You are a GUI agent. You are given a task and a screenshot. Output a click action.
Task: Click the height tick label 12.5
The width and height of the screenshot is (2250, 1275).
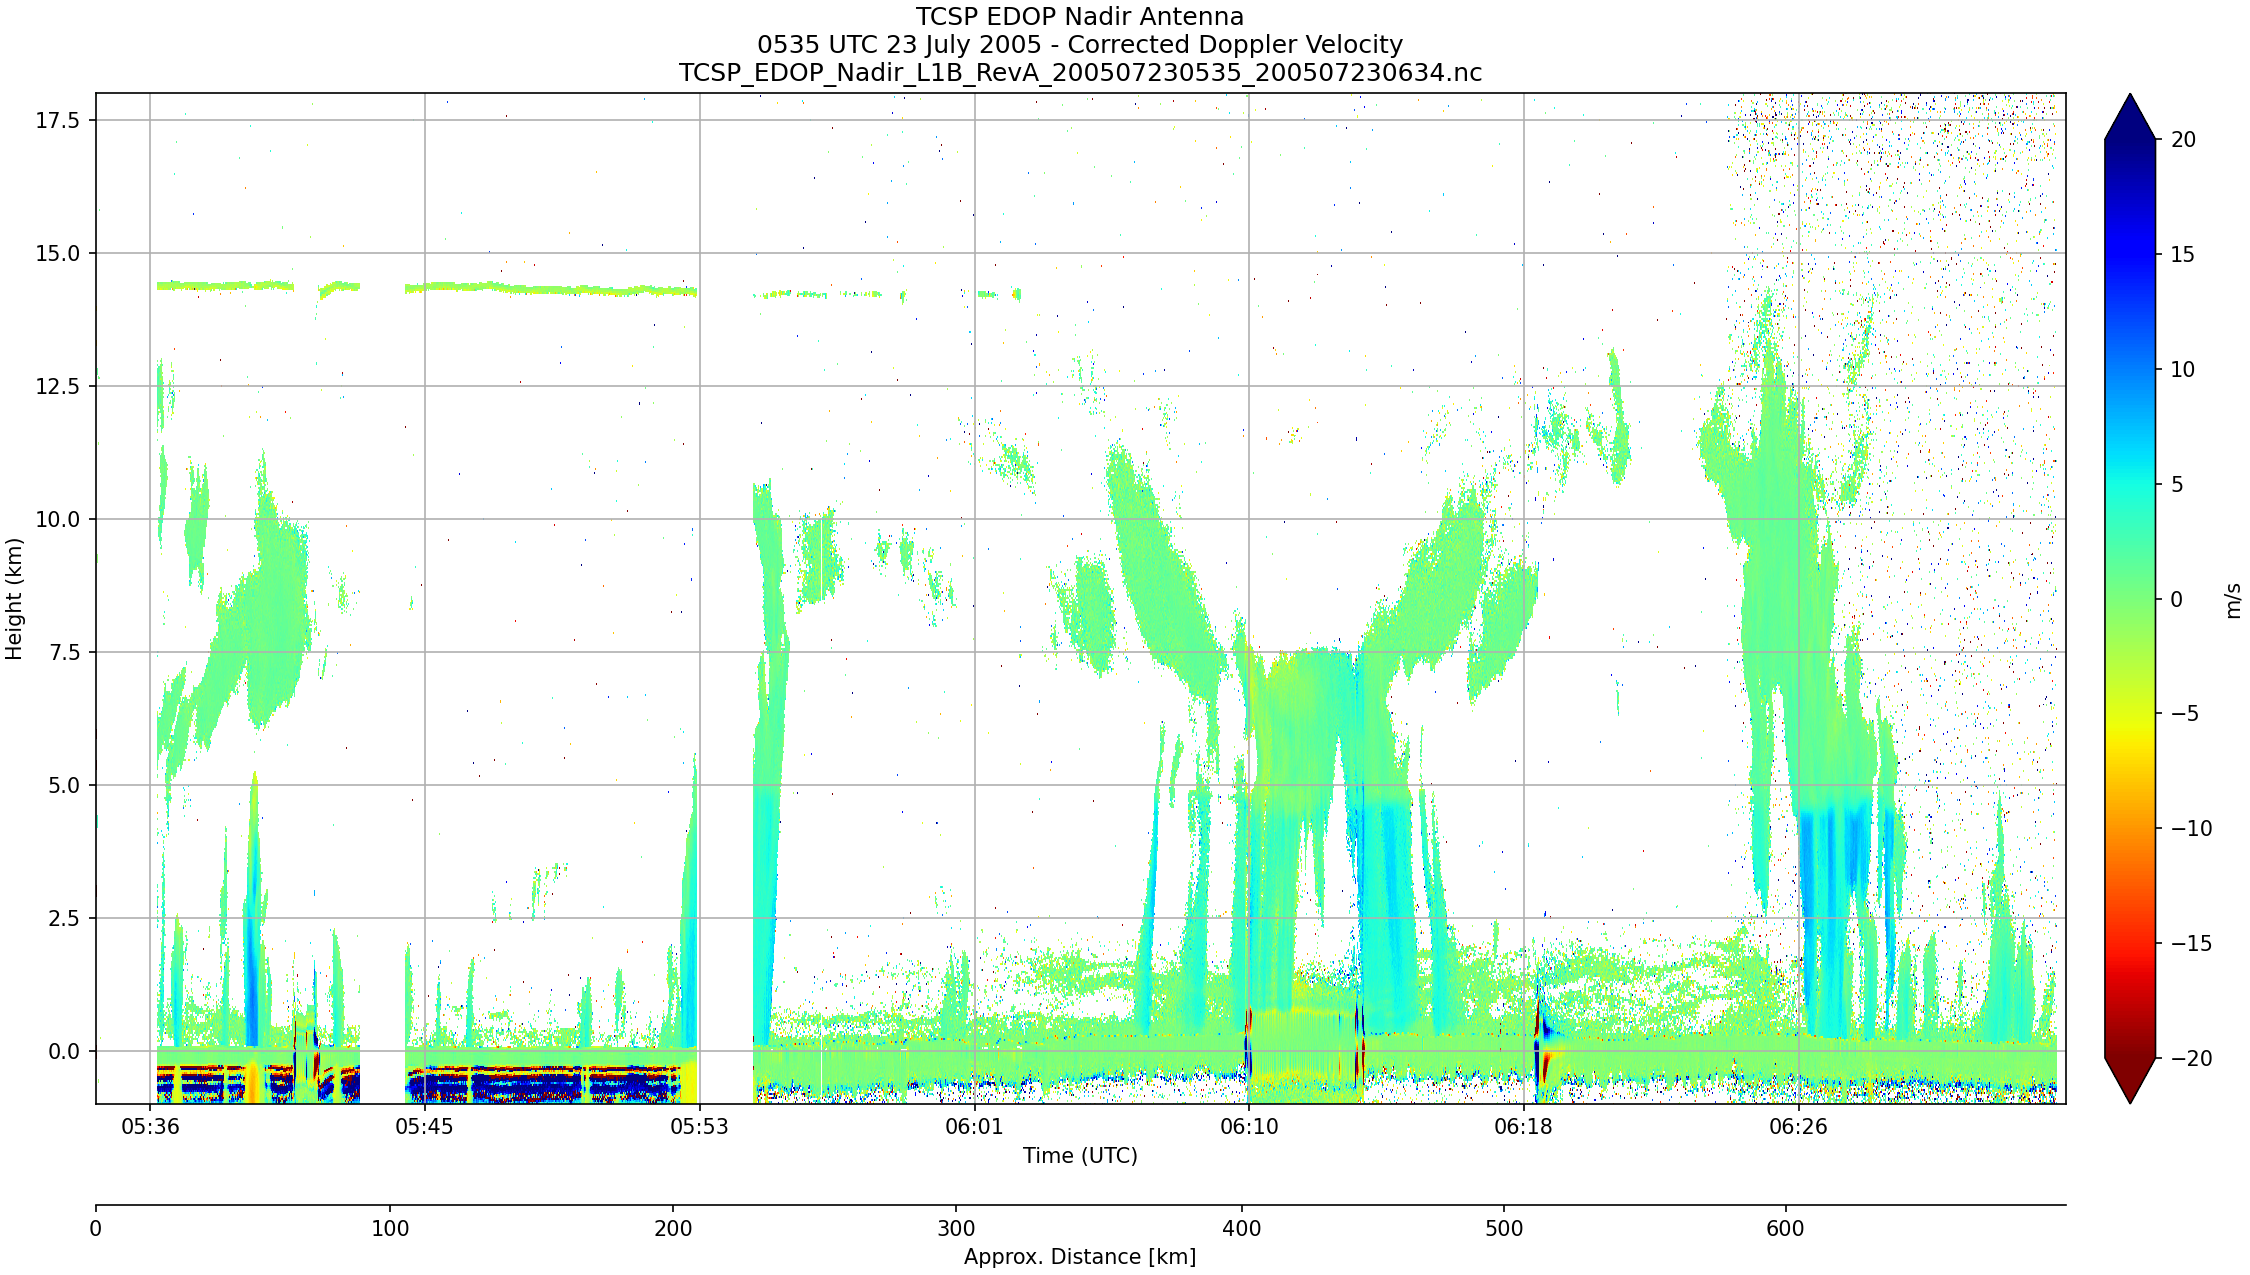(58, 386)
